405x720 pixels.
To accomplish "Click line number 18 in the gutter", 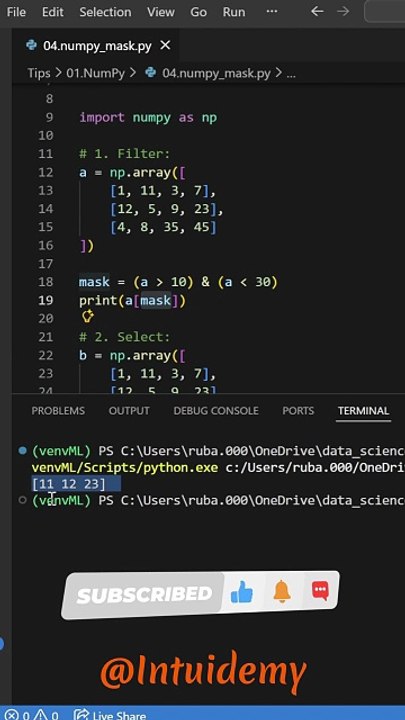I will click(45, 281).
